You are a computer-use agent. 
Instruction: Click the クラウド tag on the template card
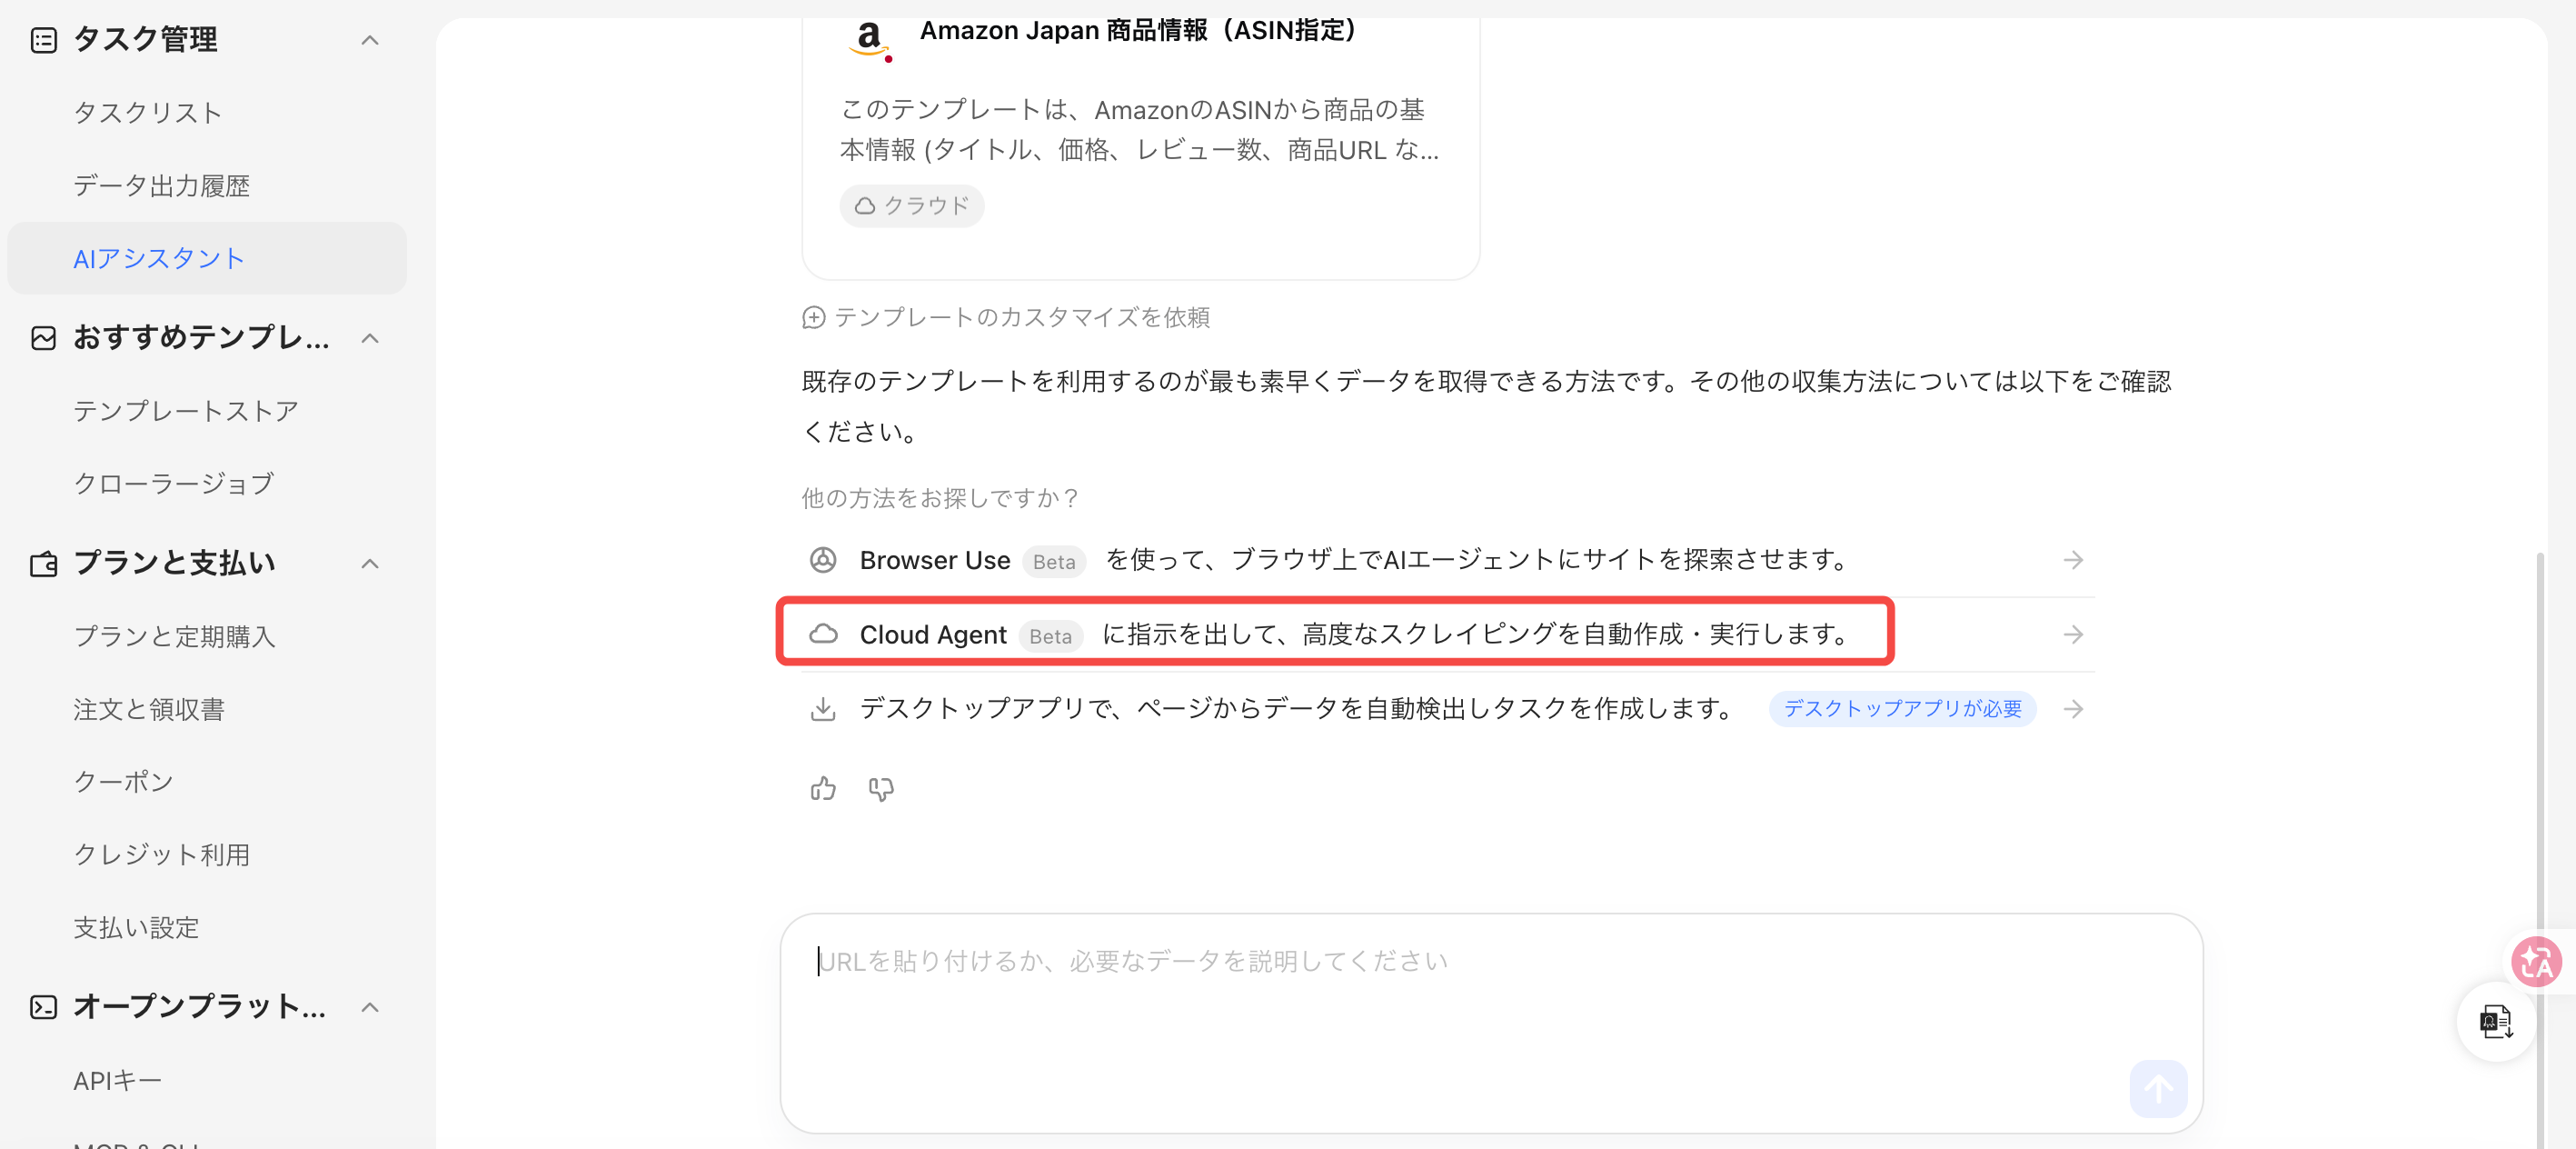[912, 206]
